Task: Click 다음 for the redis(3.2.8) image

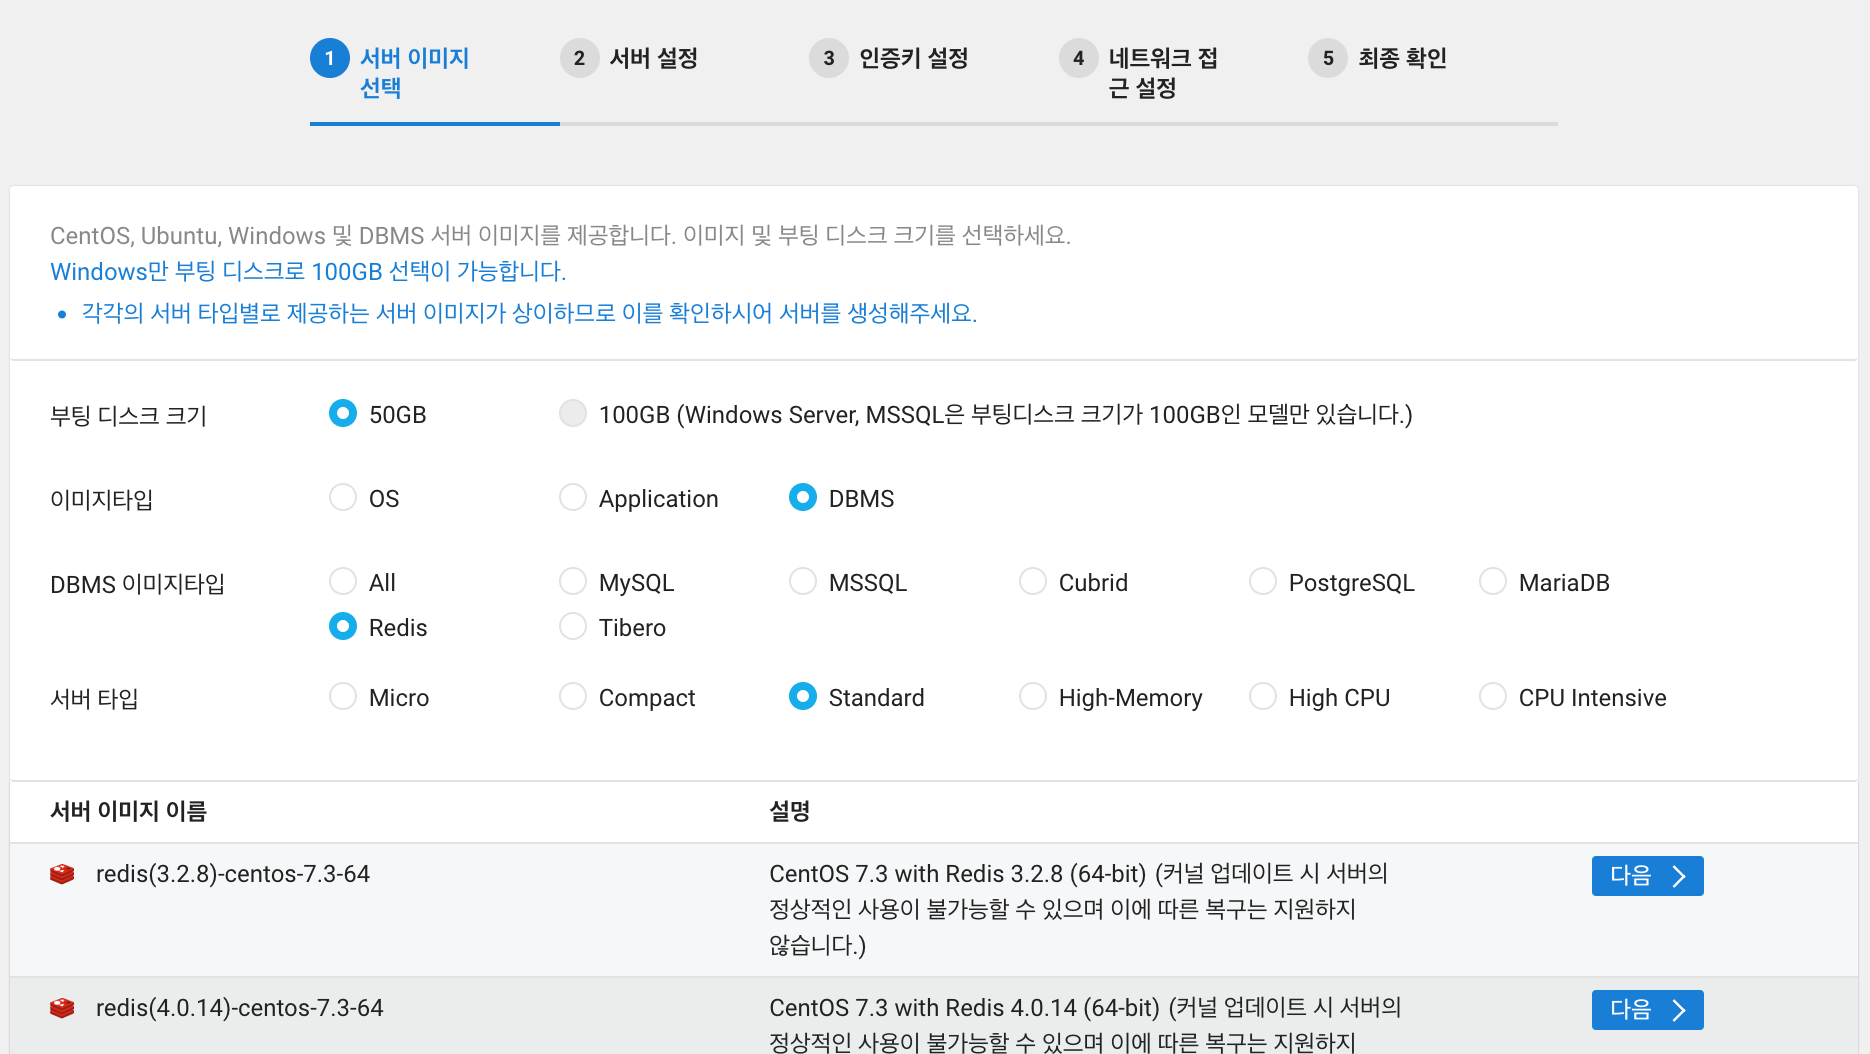Action: [x=1648, y=876]
